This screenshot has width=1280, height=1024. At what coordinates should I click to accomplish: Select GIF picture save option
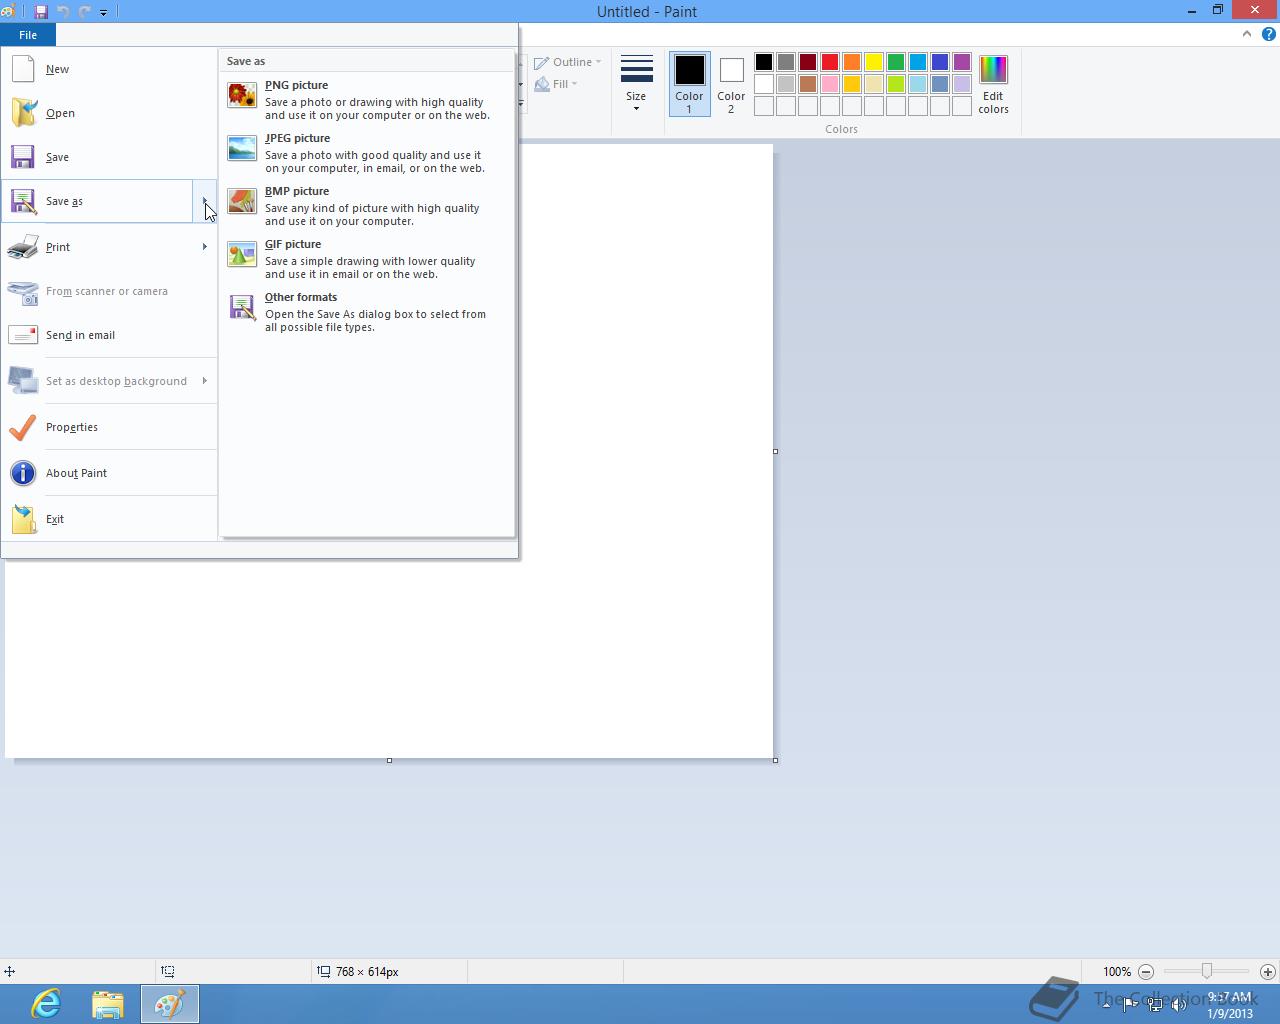pos(367,259)
